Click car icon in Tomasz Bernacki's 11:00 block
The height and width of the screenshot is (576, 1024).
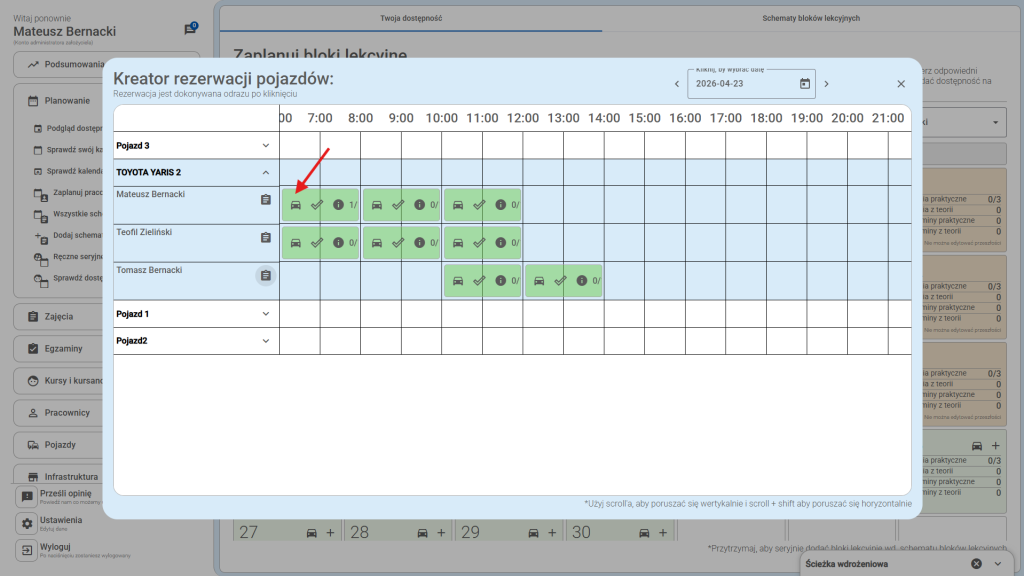point(457,281)
